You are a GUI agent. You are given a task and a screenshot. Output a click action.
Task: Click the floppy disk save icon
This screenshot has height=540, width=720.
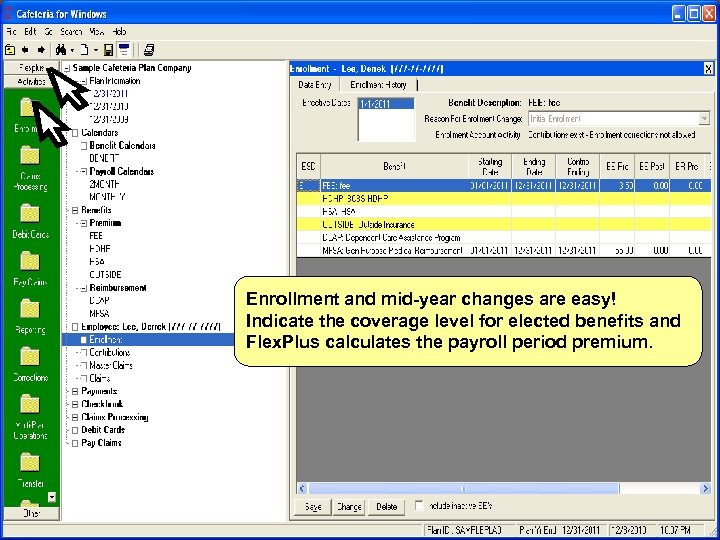click(108, 50)
